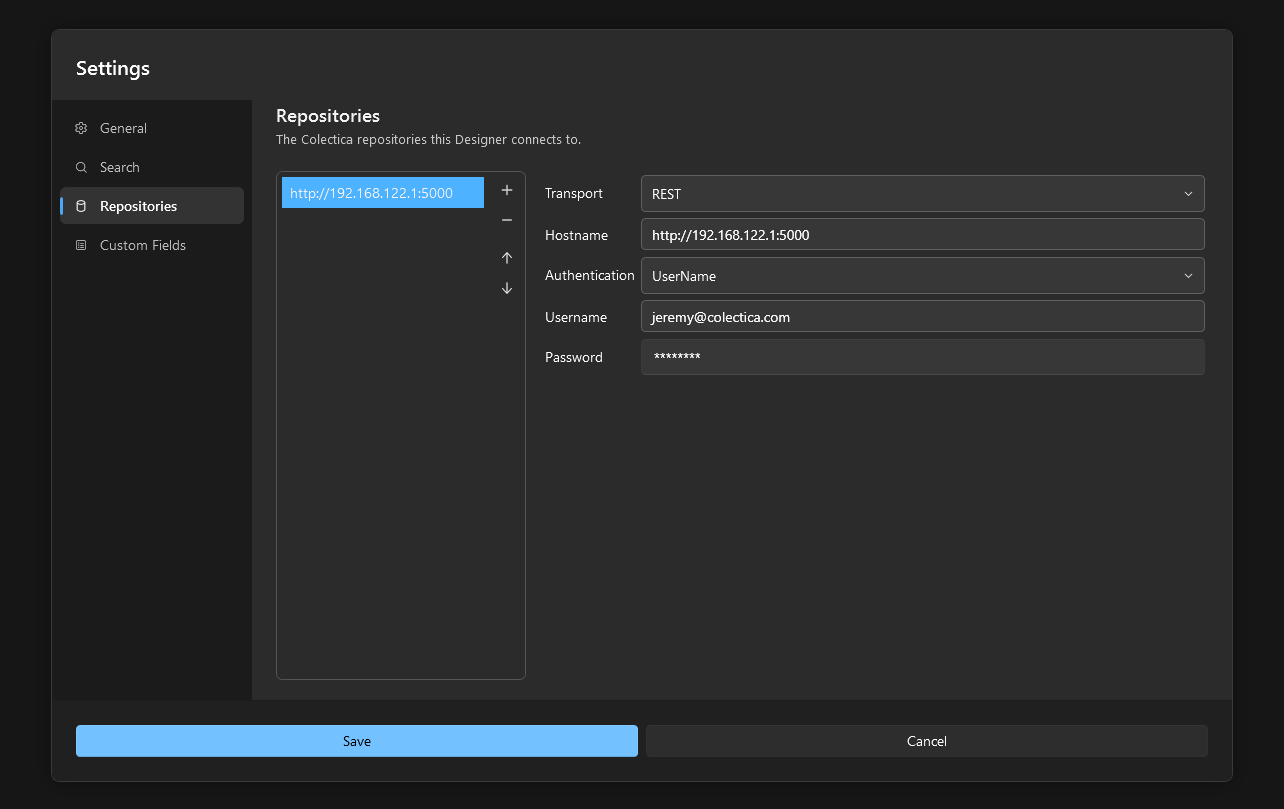The height and width of the screenshot is (809, 1284).
Task: Move repository up with arrow icon
Action: click(x=507, y=258)
